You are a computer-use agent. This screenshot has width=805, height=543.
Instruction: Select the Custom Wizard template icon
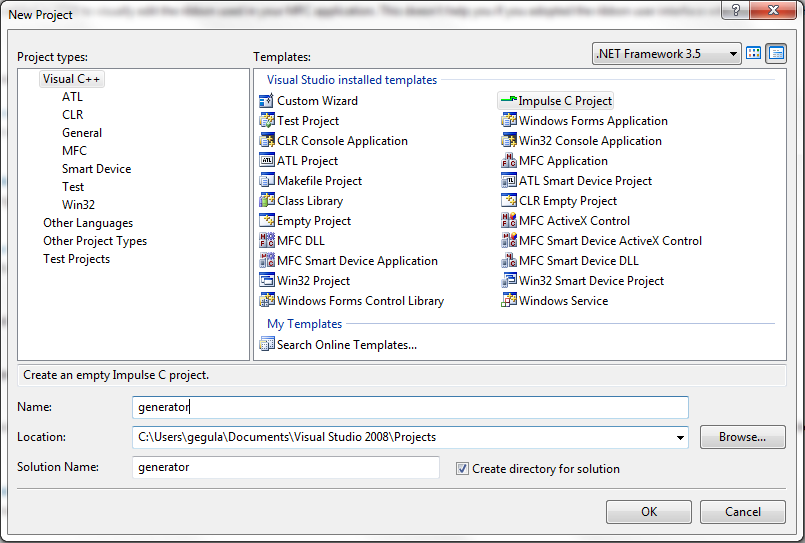[266, 101]
